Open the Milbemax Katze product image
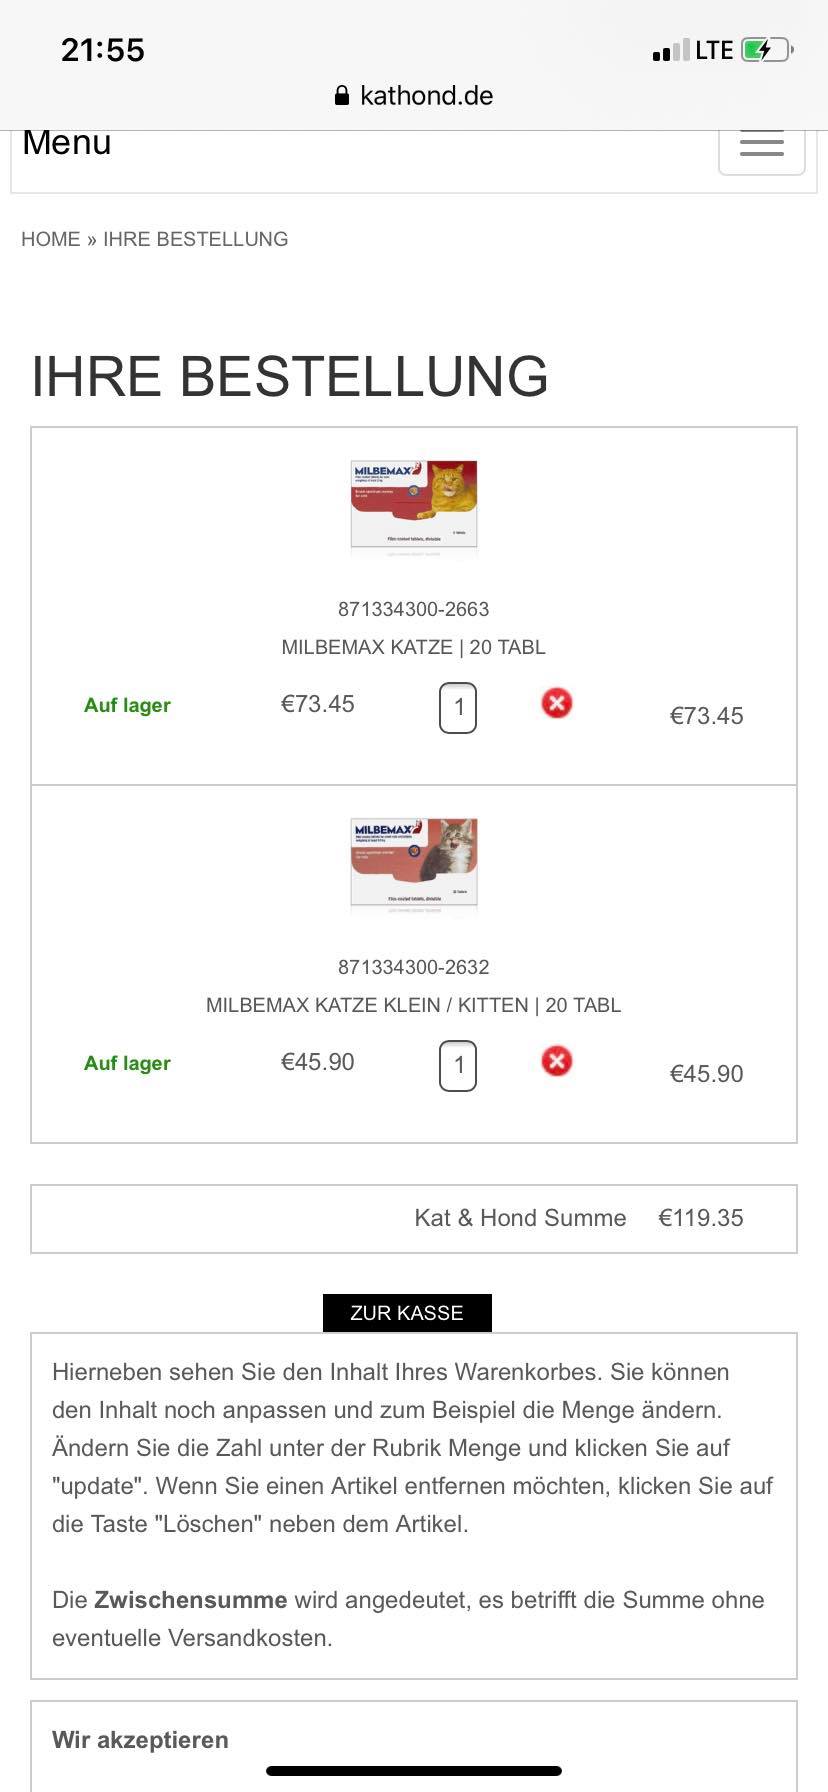Screen dimensions: 828x1792 tap(414, 505)
